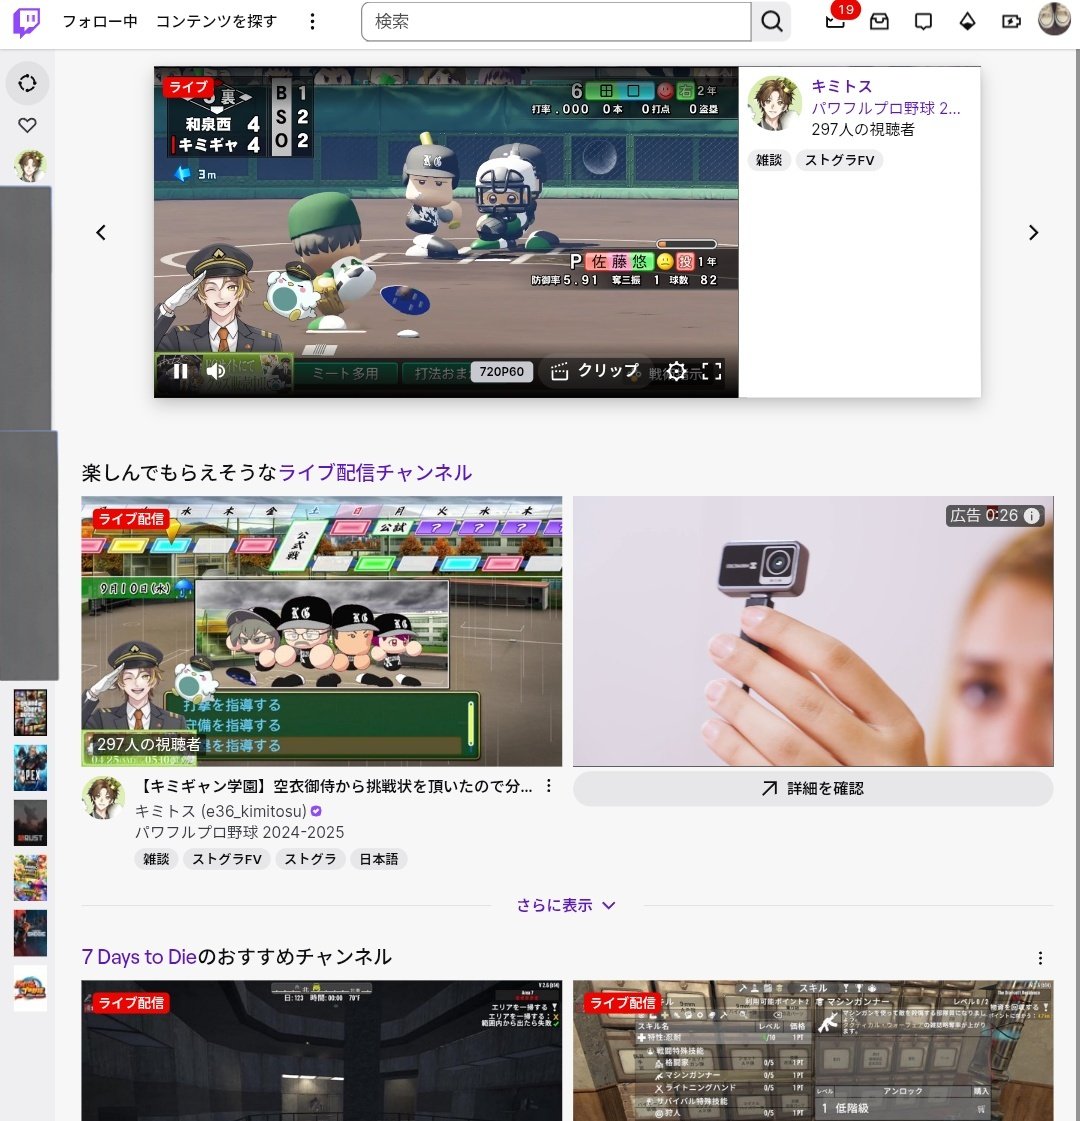
Task: Open the three-dot more menu in top nav
Action: pyautogui.click(x=312, y=21)
